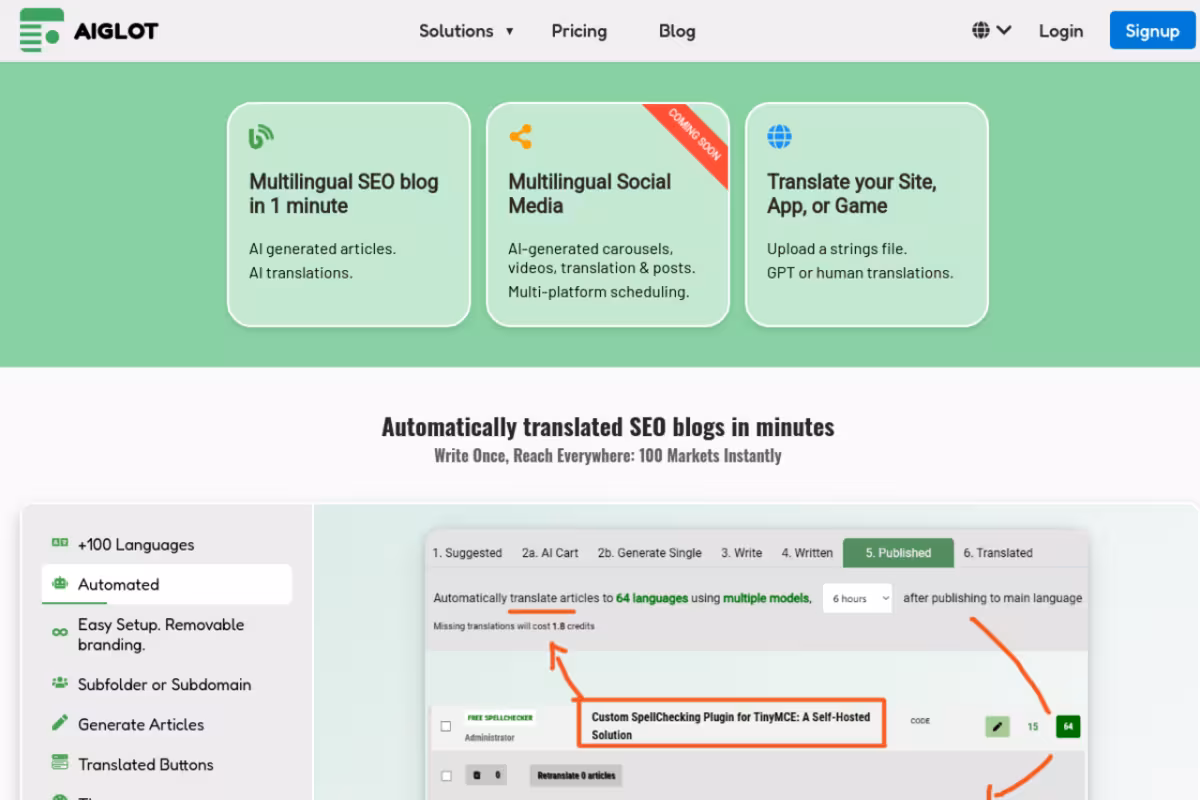Click the blue globe icon on Translate card
The height and width of the screenshot is (800, 1200).
[779, 137]
